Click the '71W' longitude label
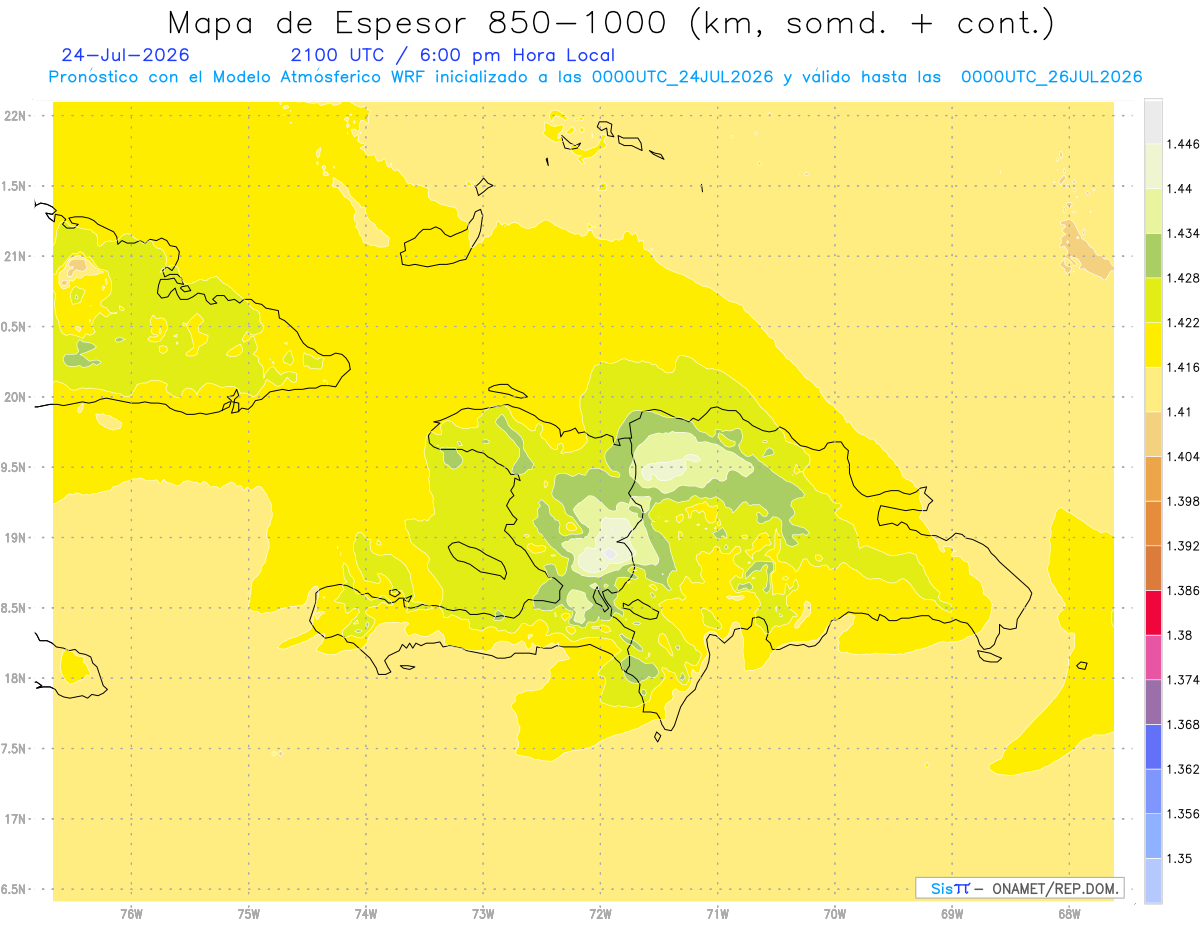Viewport: 1200px width, 927px height. pyautogui.click(x=717, y=914)
